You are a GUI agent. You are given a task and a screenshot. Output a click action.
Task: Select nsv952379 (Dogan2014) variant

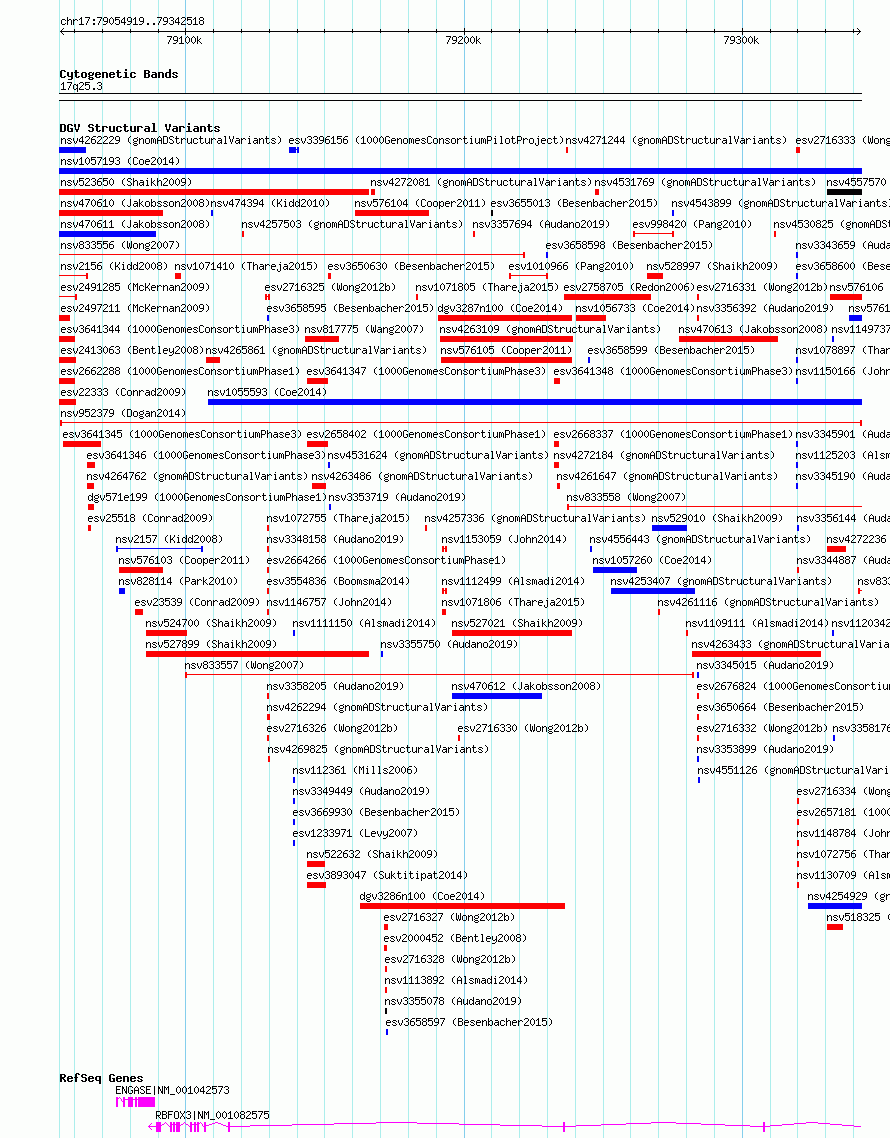tap(123, 414)
